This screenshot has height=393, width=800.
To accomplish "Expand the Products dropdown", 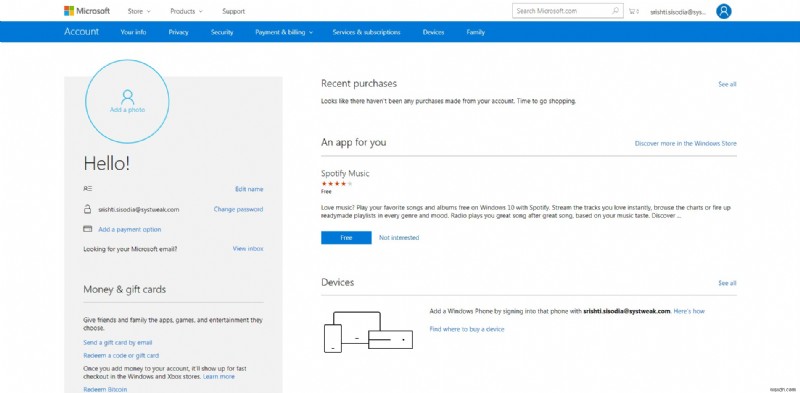I will pyautogui.click(x=186, y=11).
